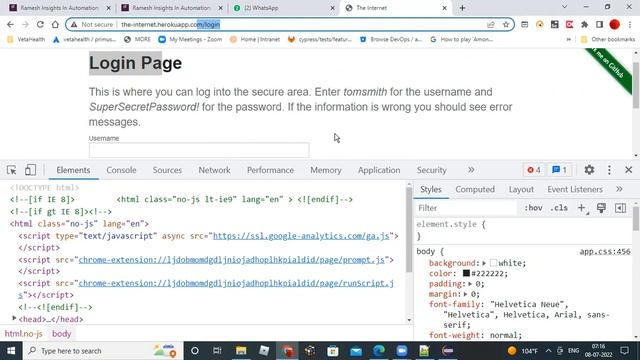The image size is (640, 360).
Task: Toggle the .cls class editor button
Action: pyautogui.click(x=559, y=208)
